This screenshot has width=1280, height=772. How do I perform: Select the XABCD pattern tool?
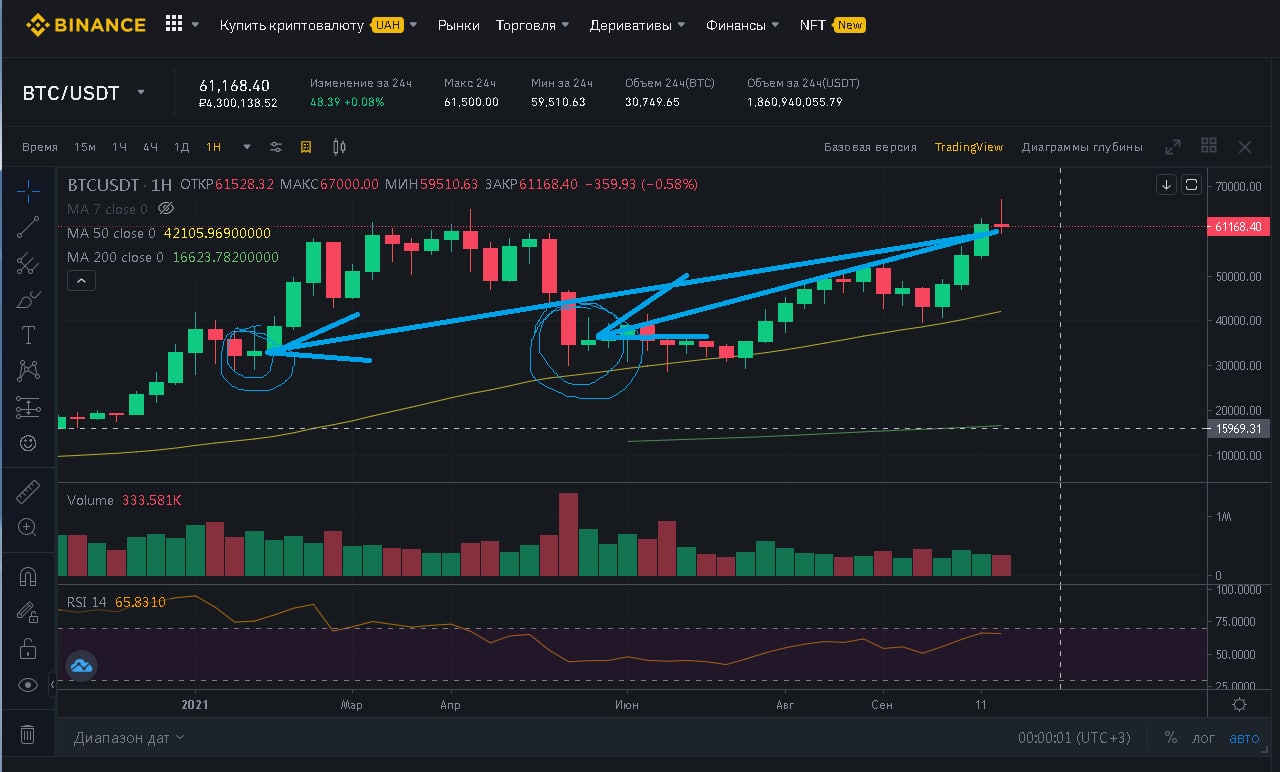[28, 371]
